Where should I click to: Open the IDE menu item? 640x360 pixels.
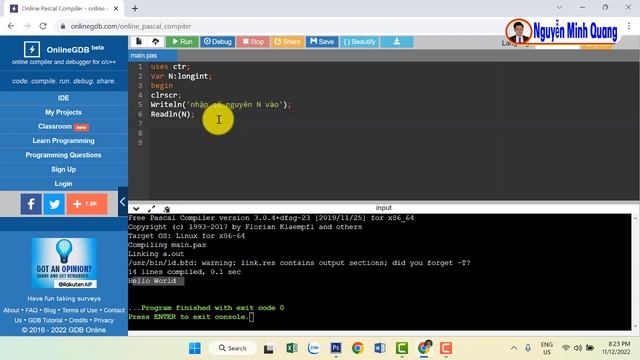pos(64,98)
